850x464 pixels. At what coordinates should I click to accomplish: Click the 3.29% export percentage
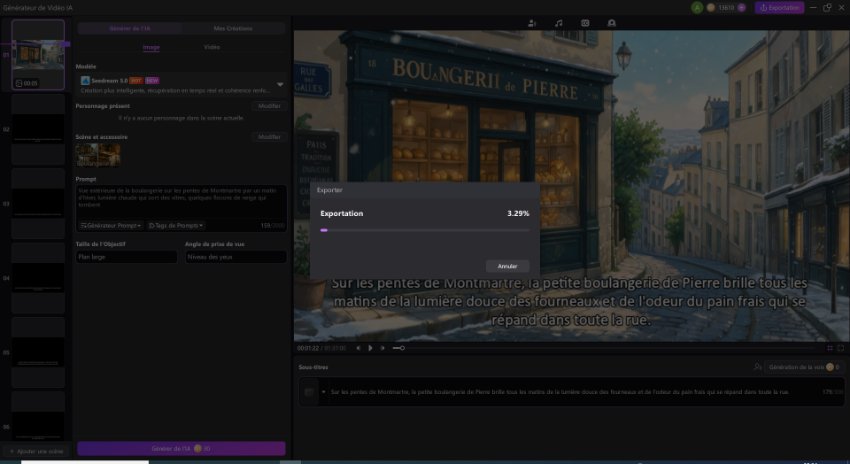tap(518, 214)
